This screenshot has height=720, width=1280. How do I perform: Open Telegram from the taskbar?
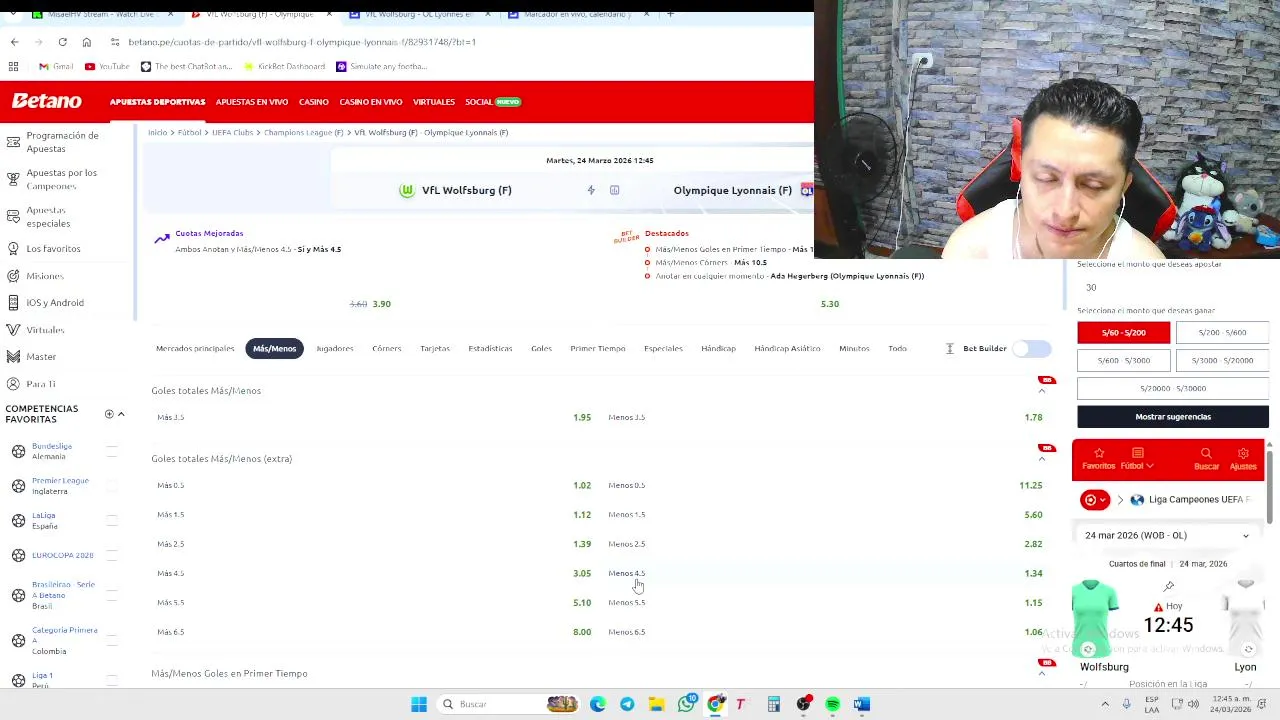tap(627, 704)
